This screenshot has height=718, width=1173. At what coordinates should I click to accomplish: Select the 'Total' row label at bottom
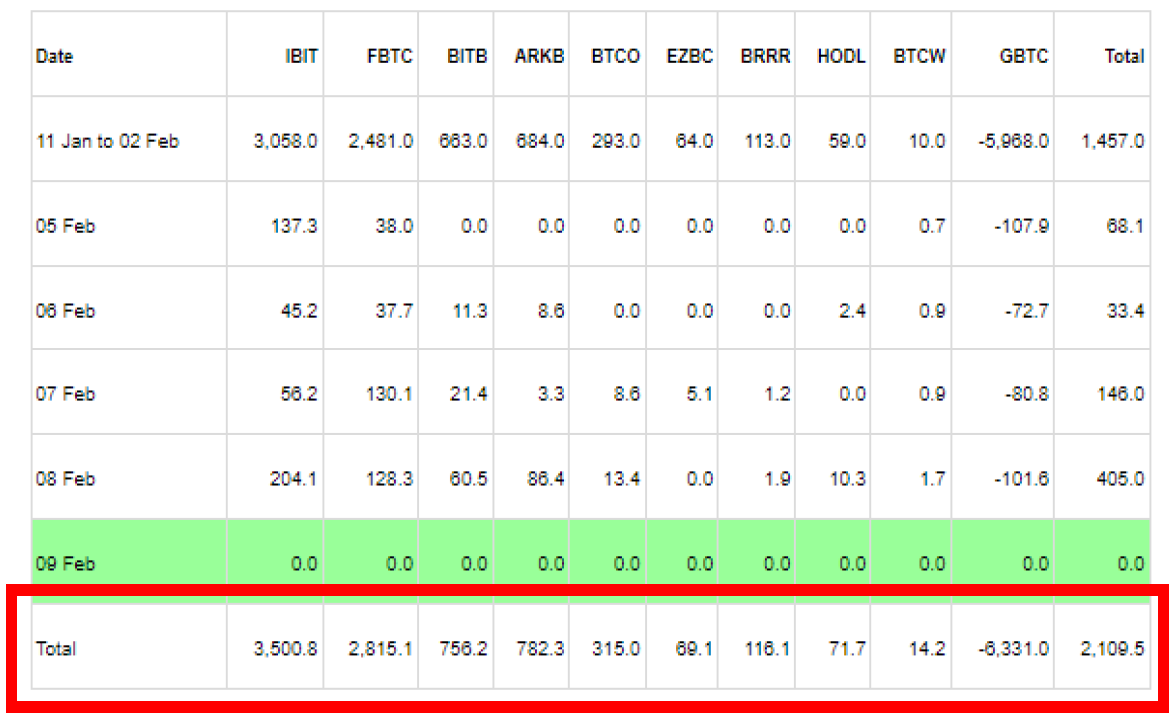pos(56,648)
